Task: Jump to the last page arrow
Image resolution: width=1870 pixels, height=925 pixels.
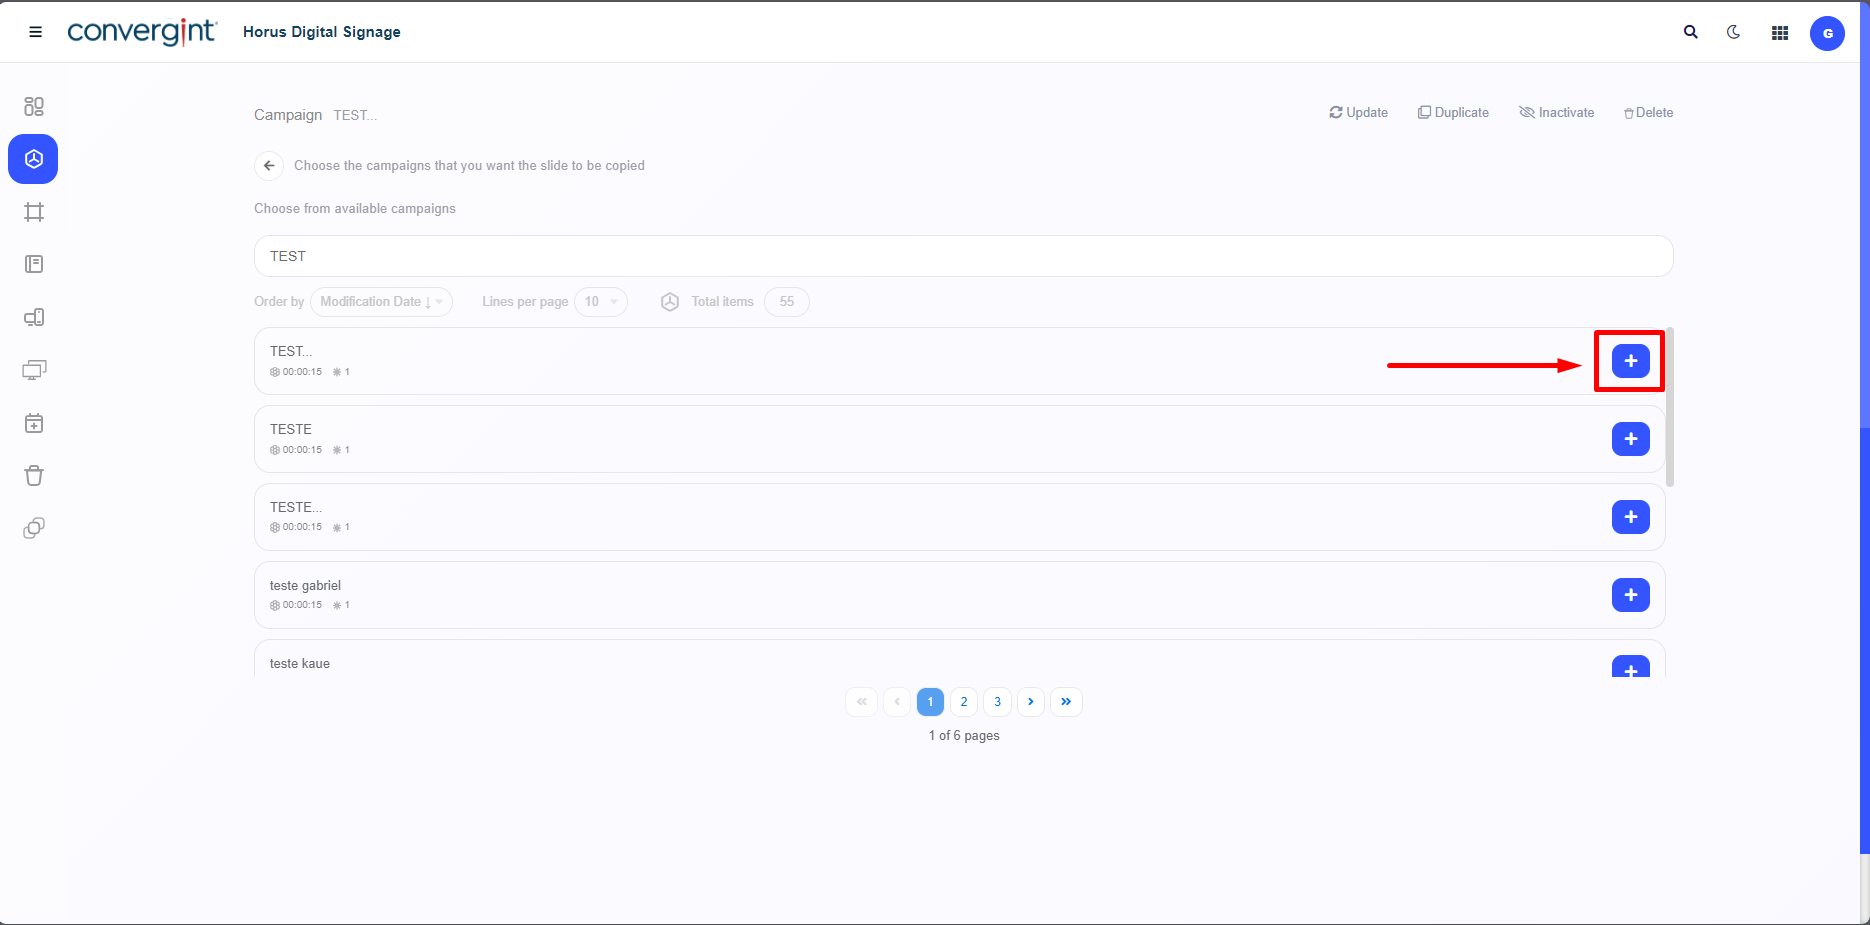Action: coord(1066,702)
